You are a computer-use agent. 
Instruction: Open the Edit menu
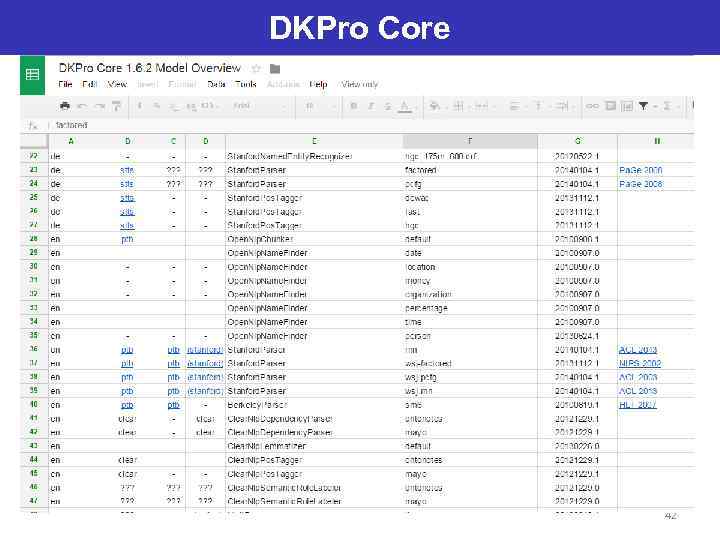(x=89, y=84)
